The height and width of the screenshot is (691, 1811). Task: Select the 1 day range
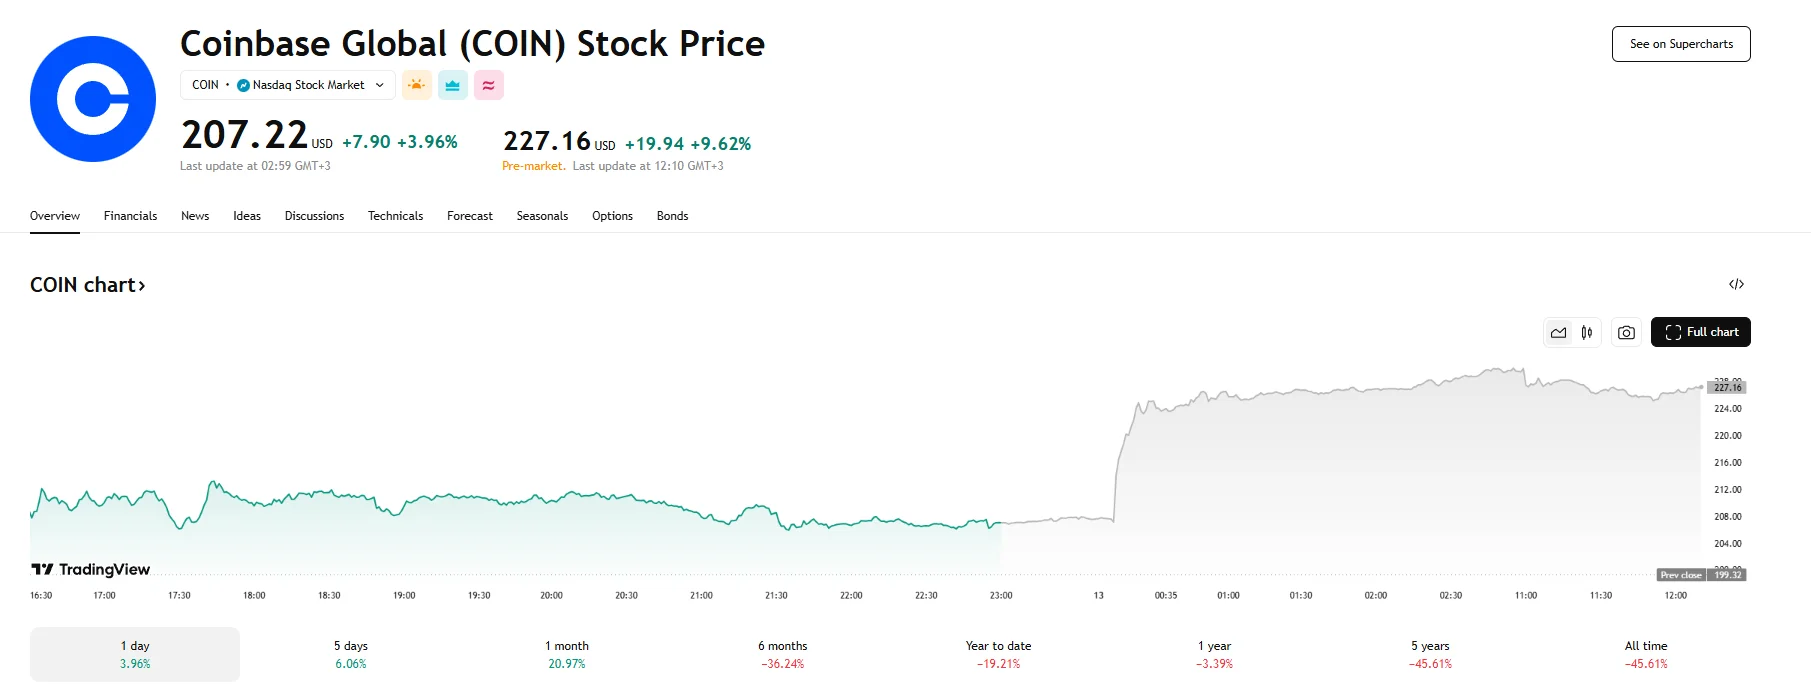(135, 654)
